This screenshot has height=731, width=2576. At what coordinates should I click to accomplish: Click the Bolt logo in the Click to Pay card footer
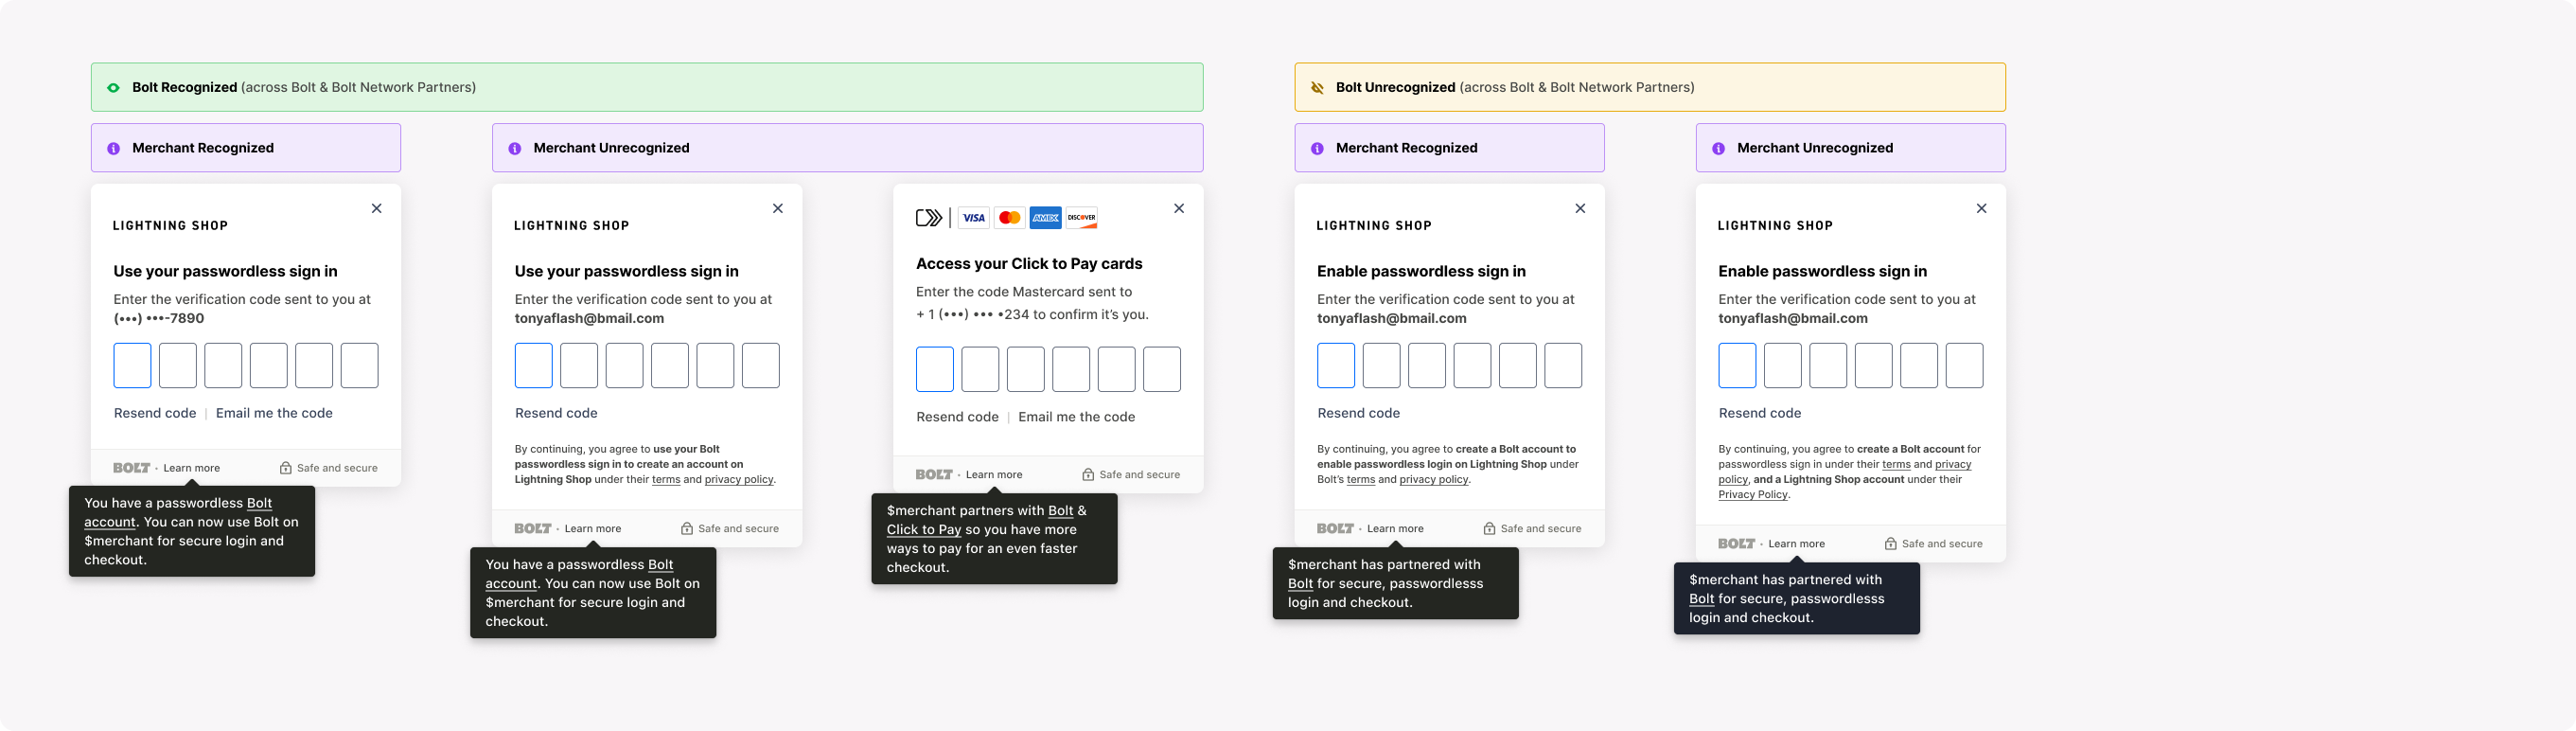(x=934, y=475)
